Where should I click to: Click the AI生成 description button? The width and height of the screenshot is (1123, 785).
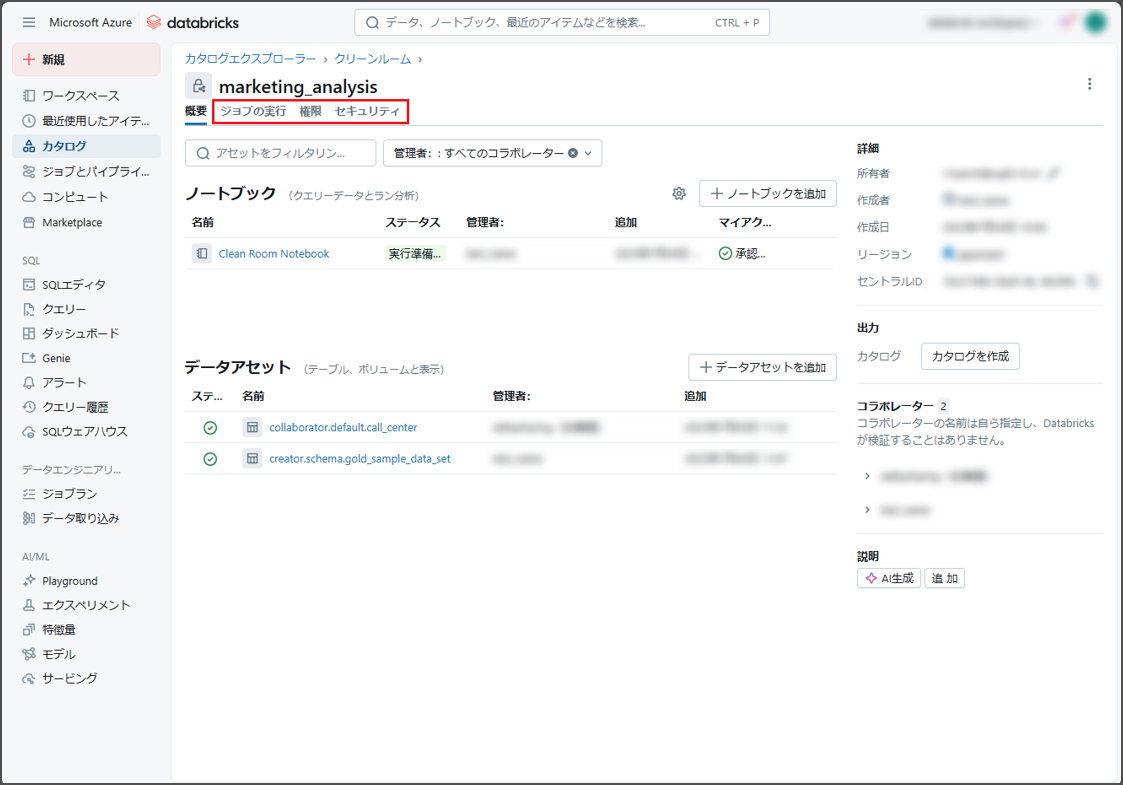(x=889, y=578)
